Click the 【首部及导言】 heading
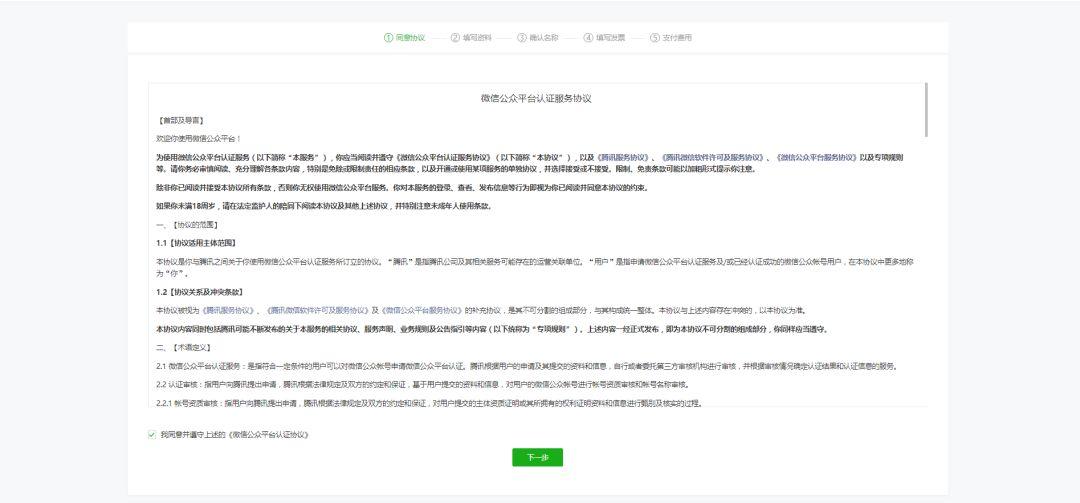 (180, 120)
